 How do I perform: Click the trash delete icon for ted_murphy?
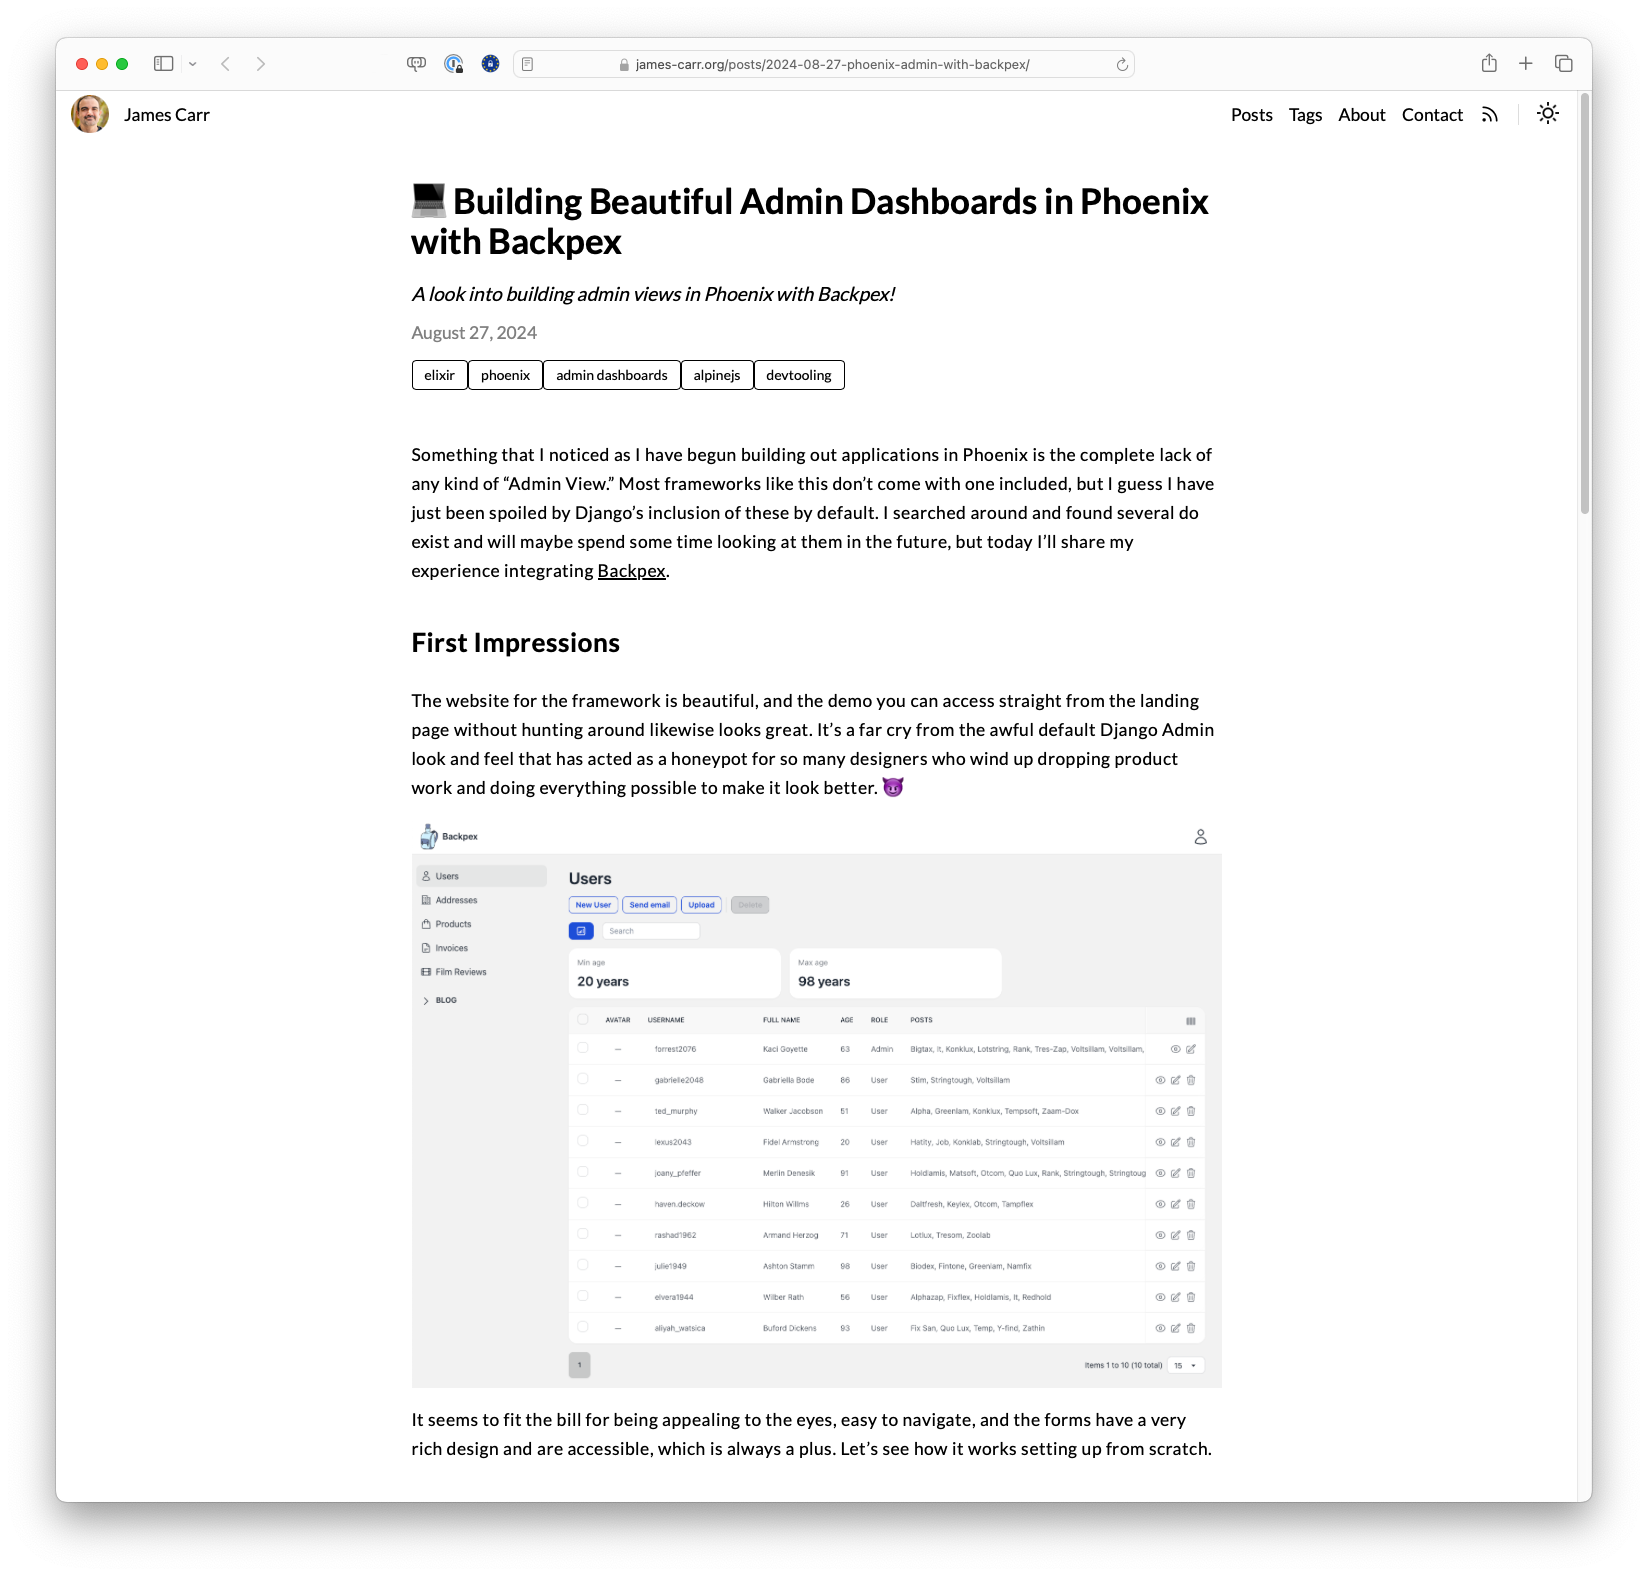tap(1191, 1110)
